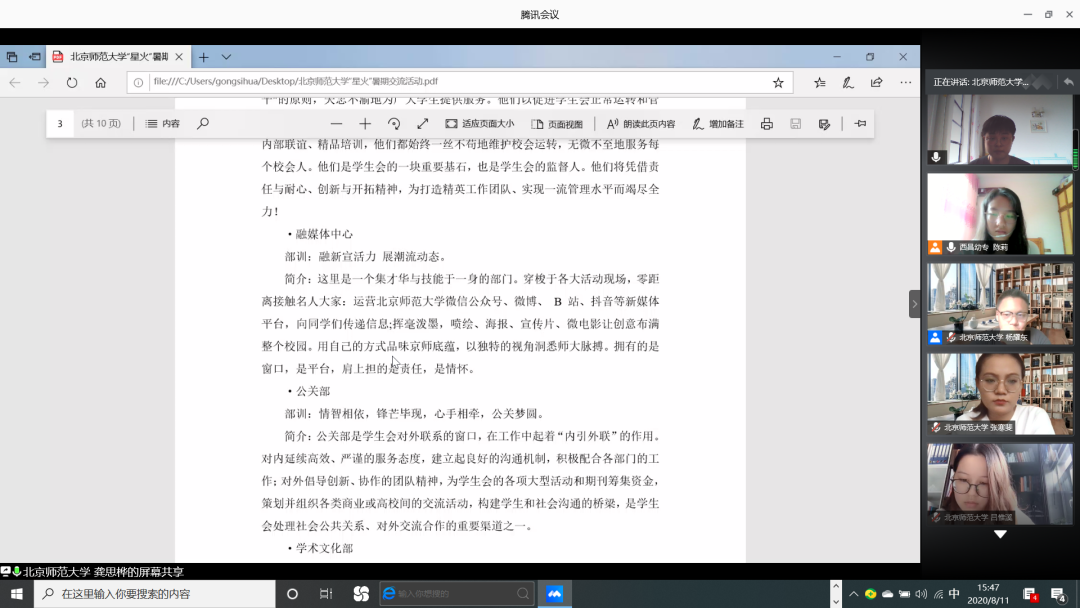Zoom out with the minus icon

click(x=336, y=124)
